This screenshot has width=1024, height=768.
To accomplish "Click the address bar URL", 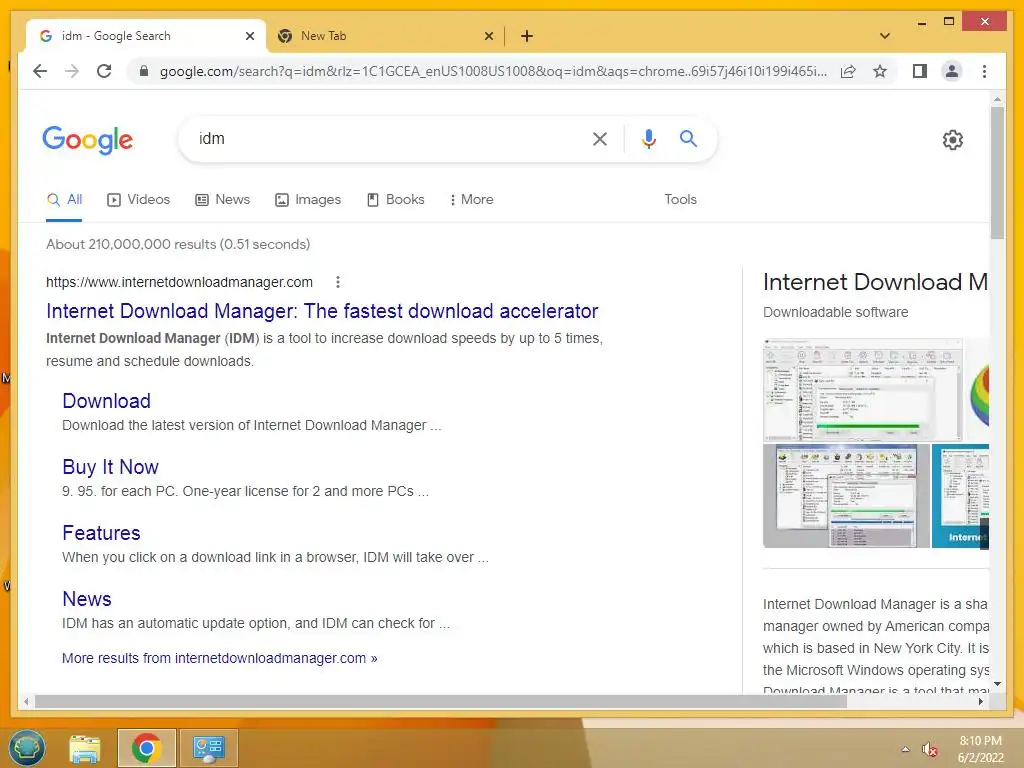I will click(x=493, y=71).
